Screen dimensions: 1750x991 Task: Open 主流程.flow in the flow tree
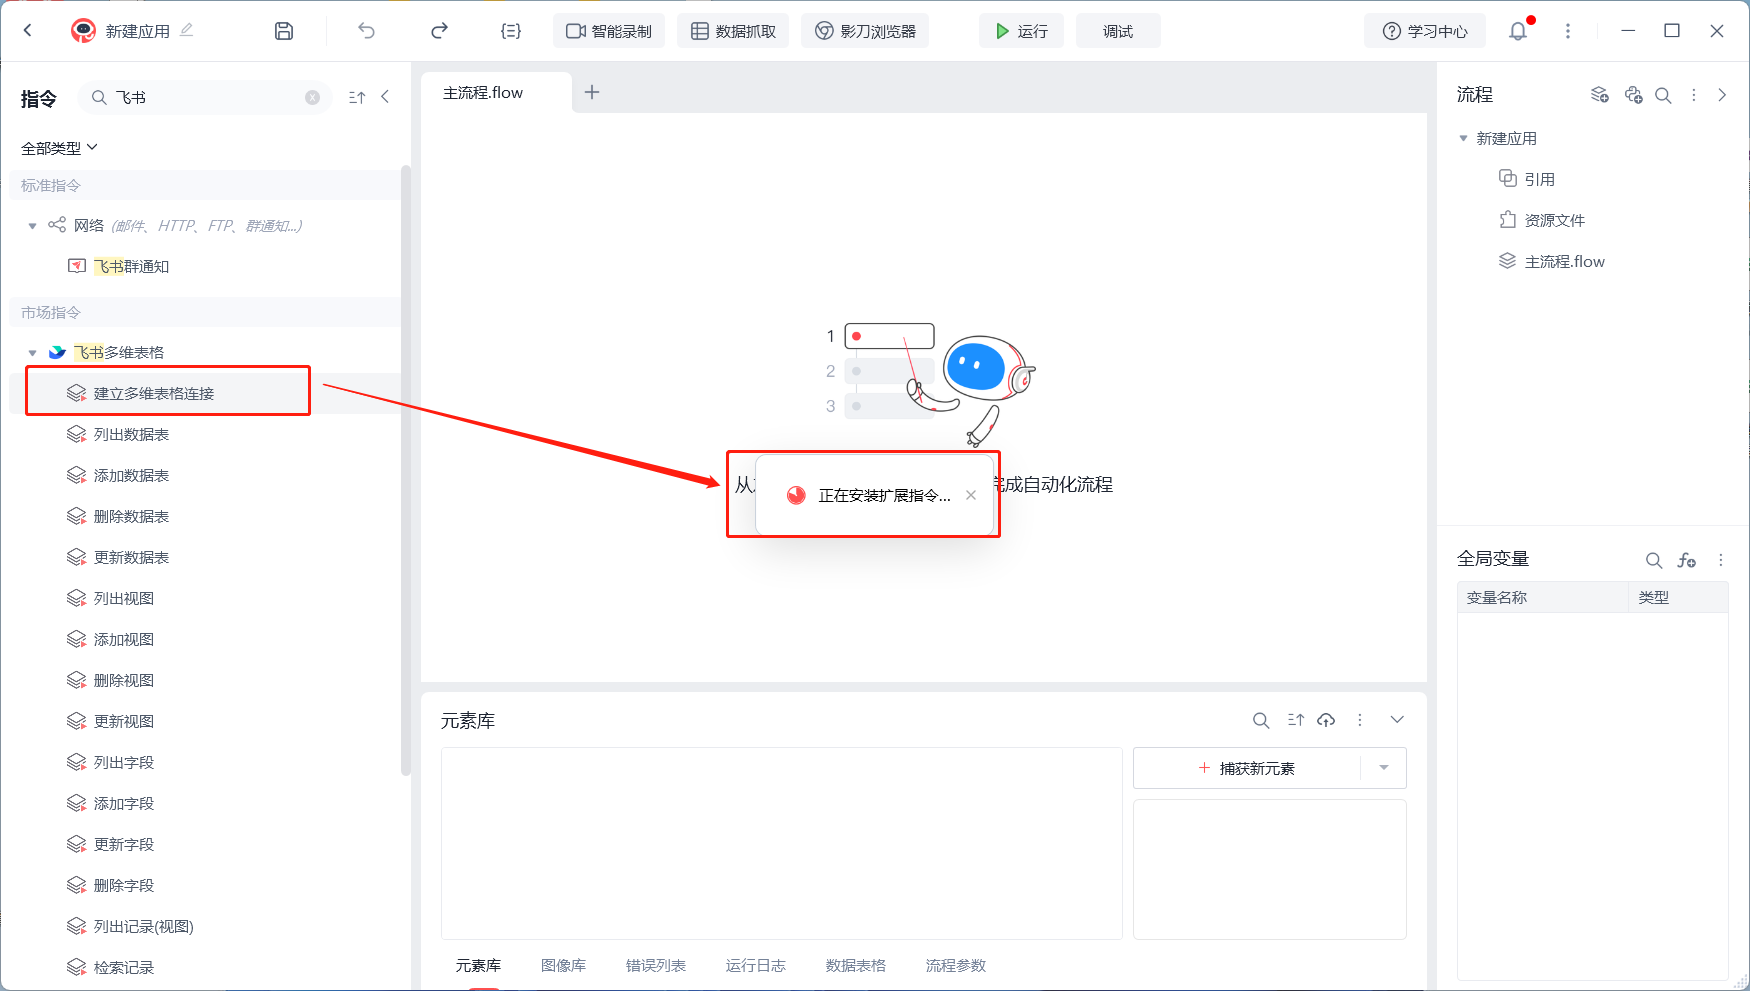click(1564, 261)
